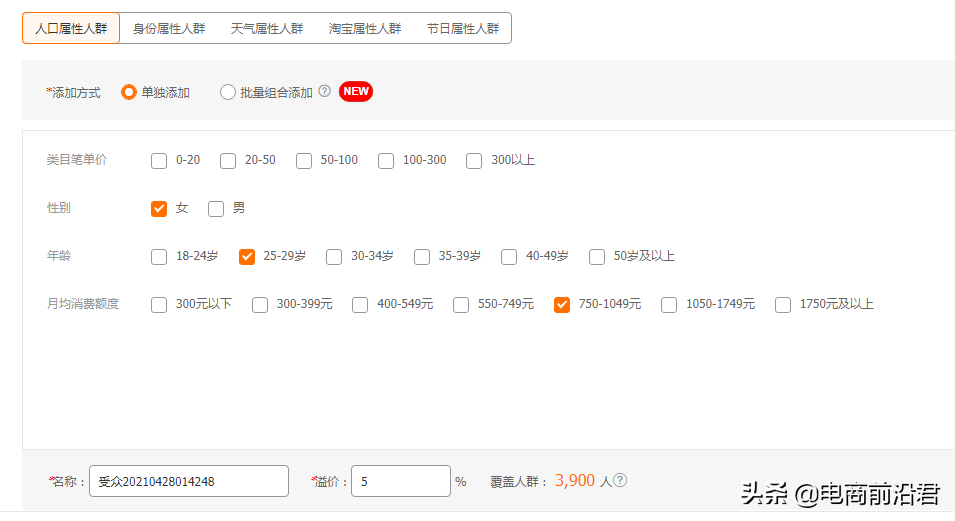Open help icon beside 批量组合添加
Screen dimensions: 955x521
coord(325,91)
